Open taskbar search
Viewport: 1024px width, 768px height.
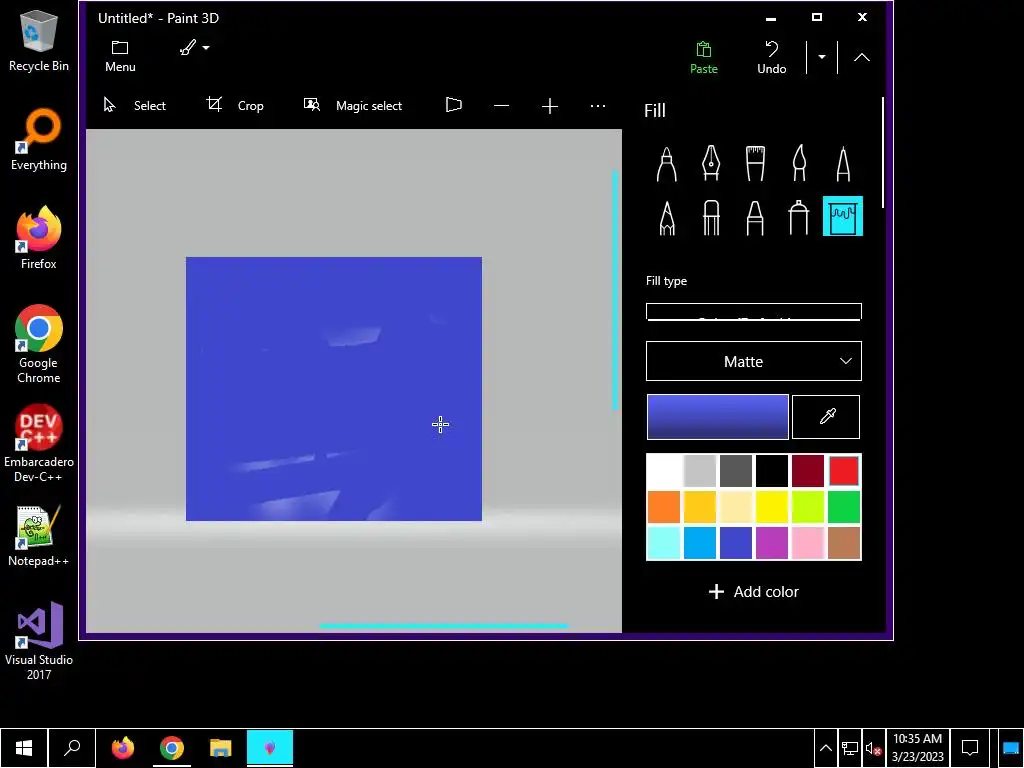coord(72,748)
